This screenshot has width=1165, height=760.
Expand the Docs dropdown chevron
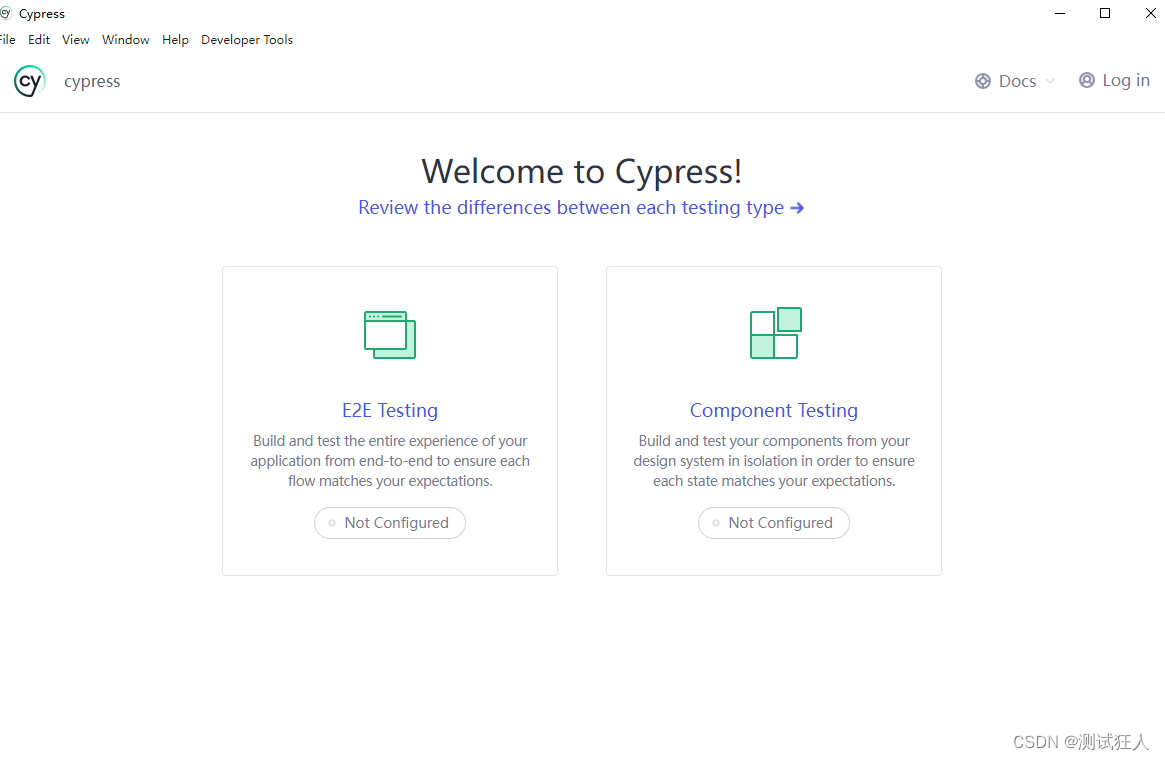pyautogui.click(x=1050, y=81)
